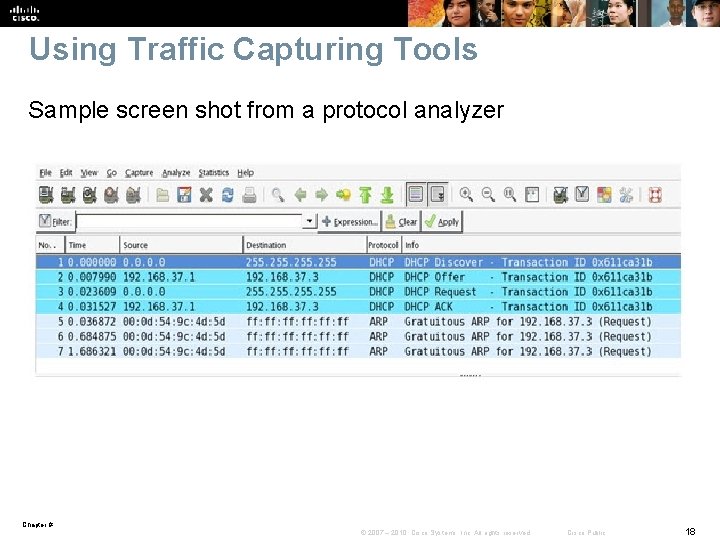Click 00:0d:54:9c:4d:5d source in packet 5
The height and width of the screenshot is (540, 720).
(174, 321)
